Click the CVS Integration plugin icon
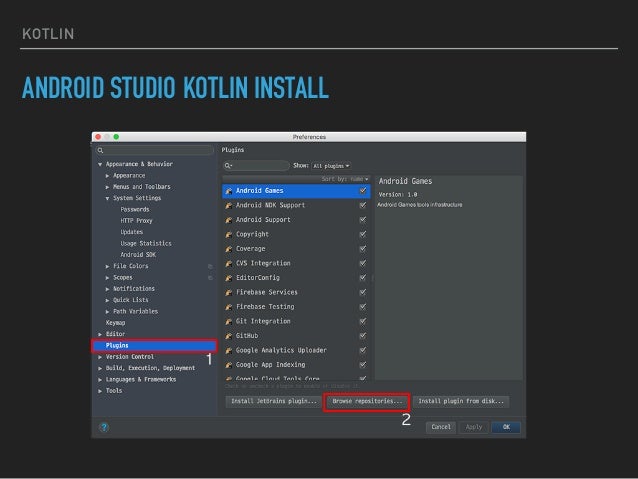 229,264
